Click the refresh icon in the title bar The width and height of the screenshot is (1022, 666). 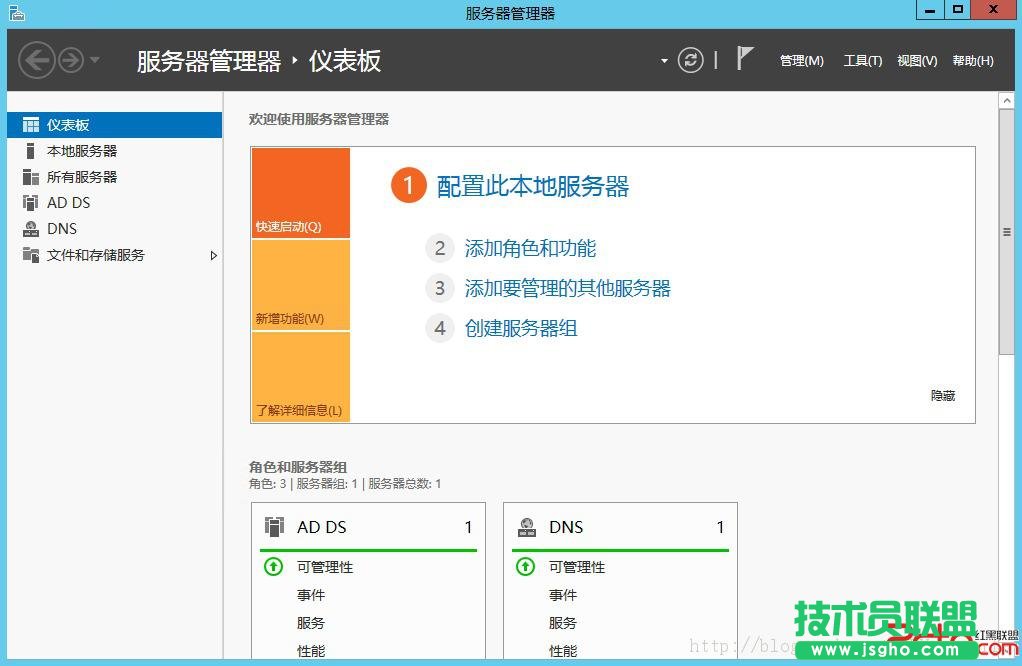coord(690,59)
